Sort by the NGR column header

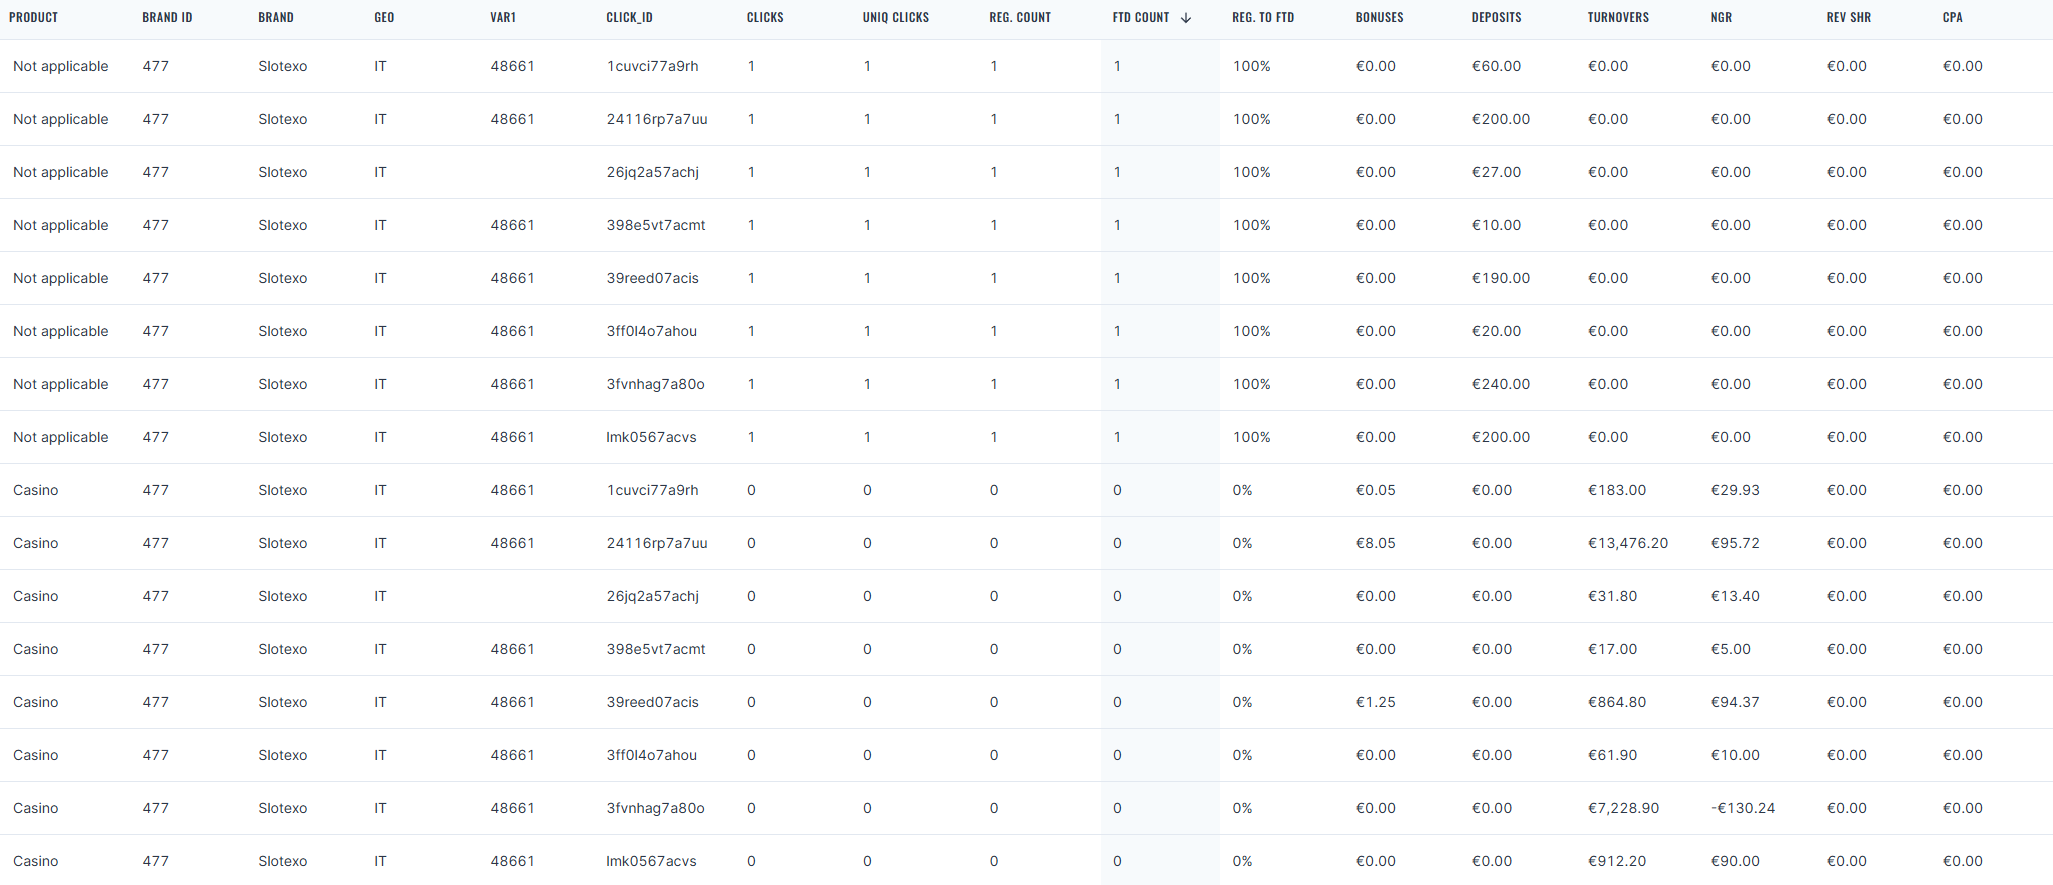[1721, 18]
